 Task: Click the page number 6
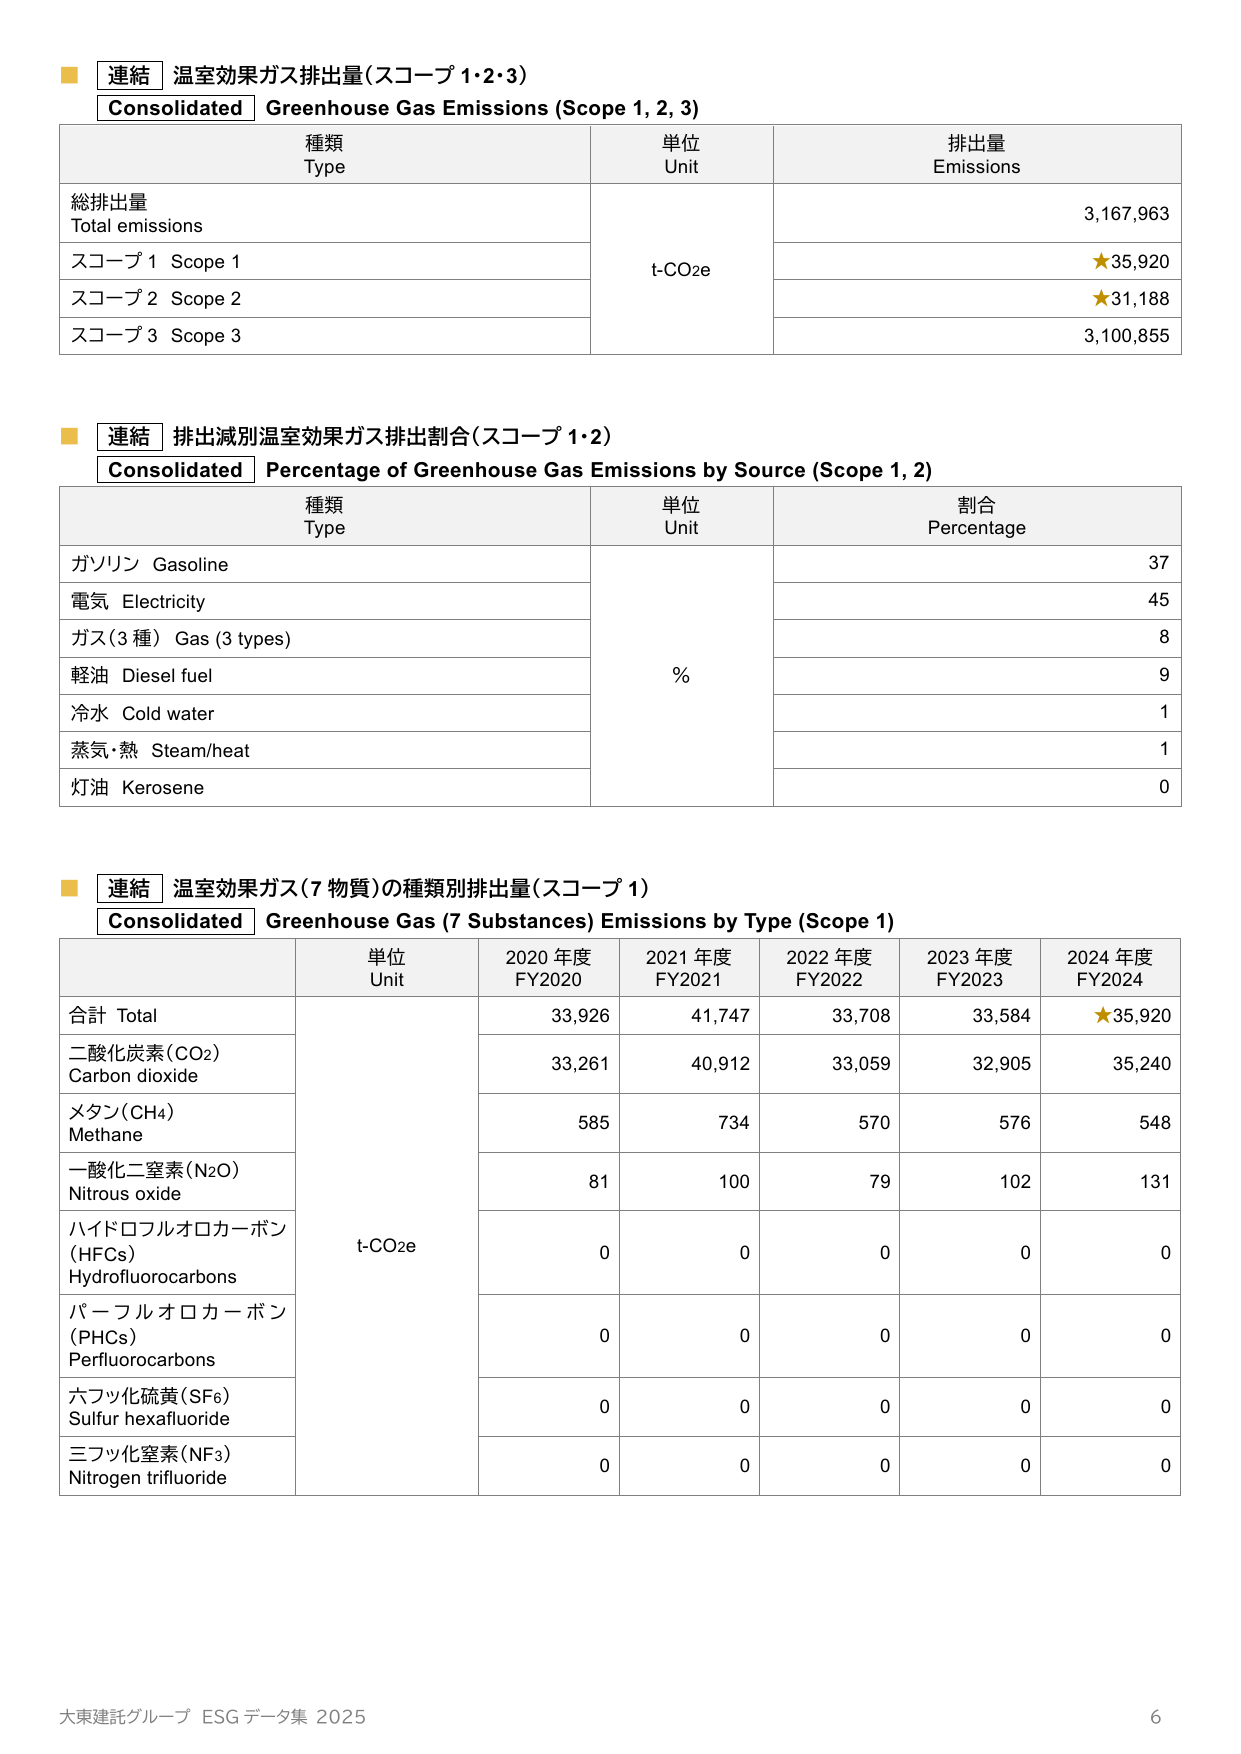tap(1156, 1717)
